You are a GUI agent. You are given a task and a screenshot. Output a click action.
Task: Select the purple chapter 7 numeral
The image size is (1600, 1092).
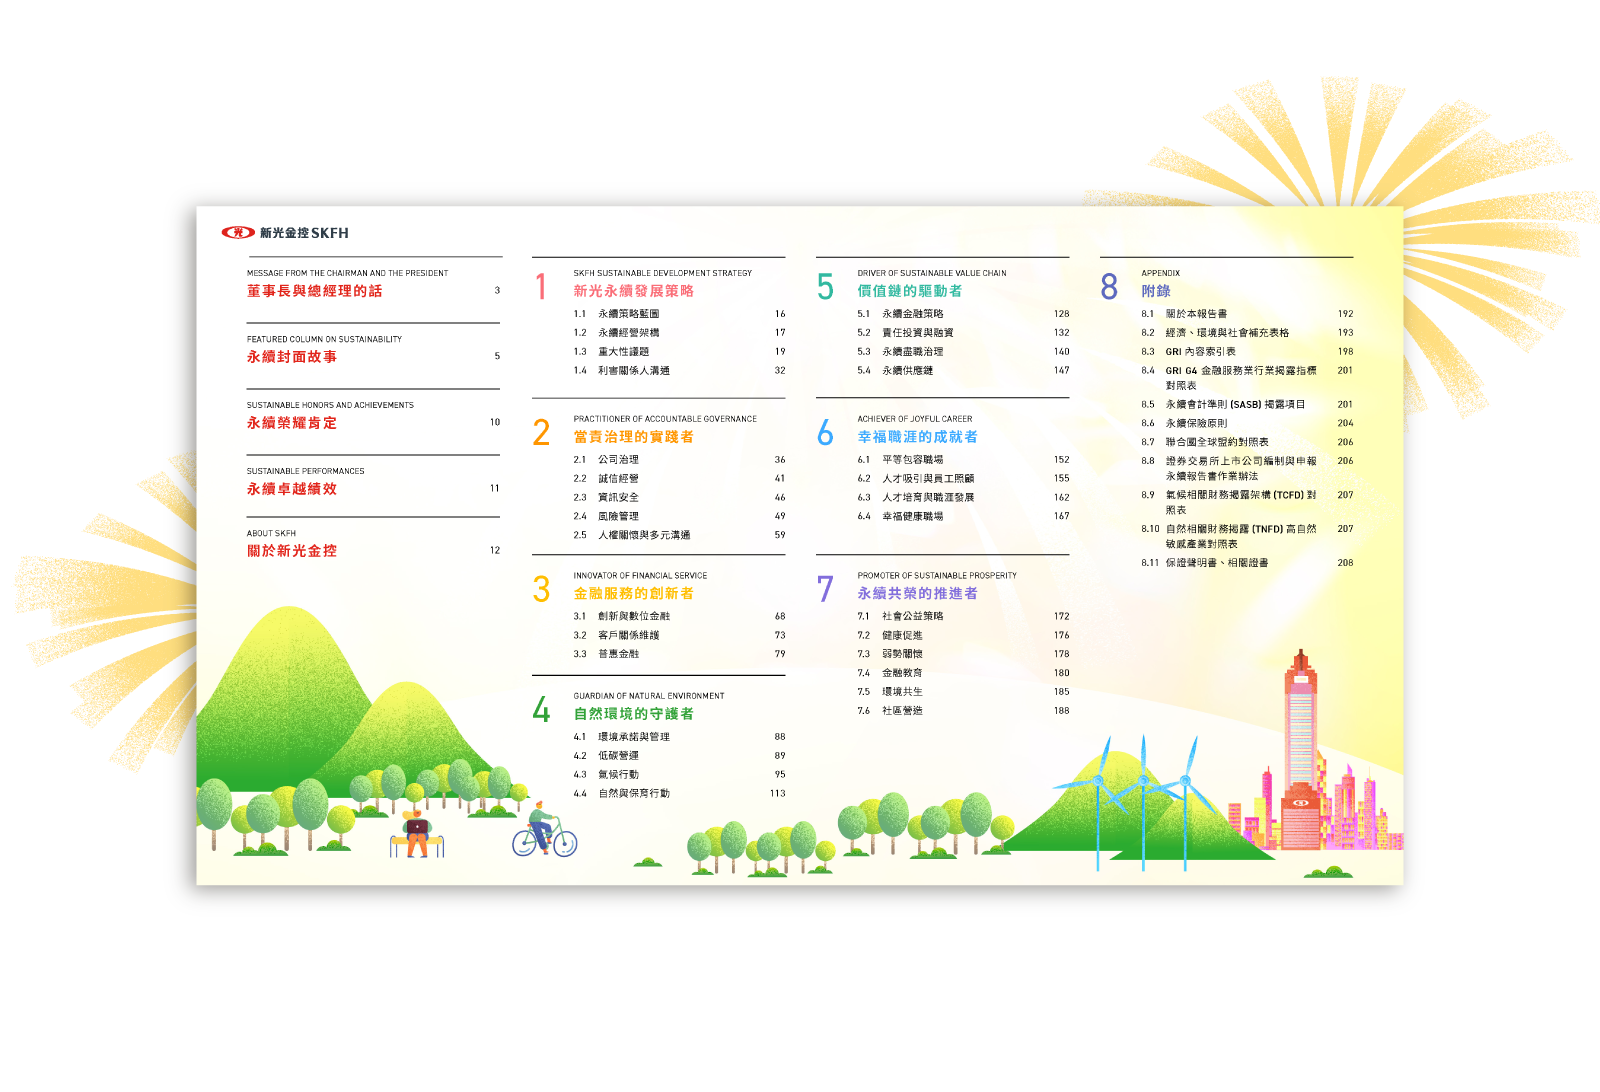coord(826,590)
